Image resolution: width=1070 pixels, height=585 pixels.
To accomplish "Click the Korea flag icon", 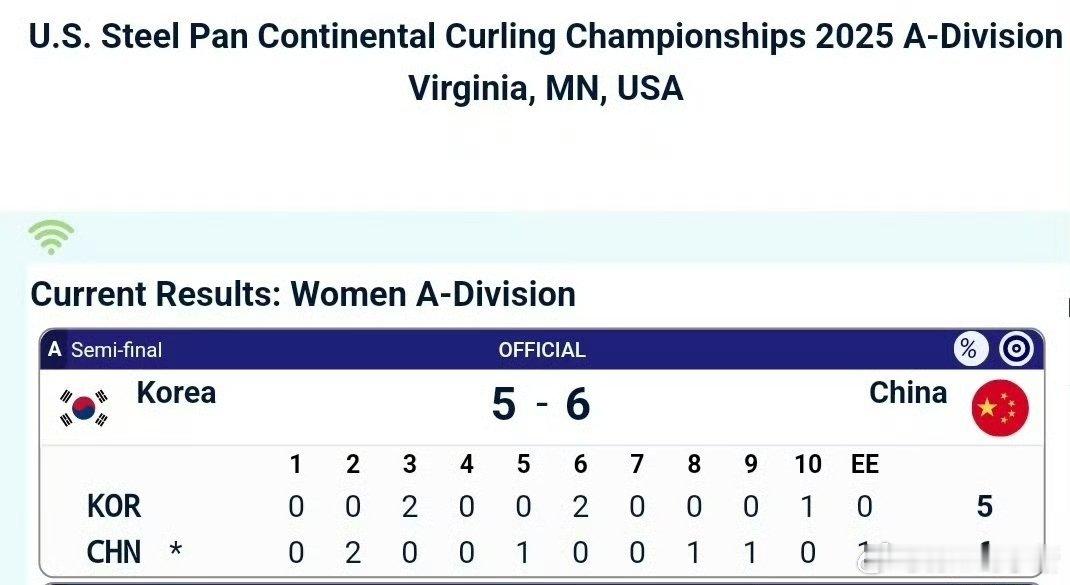I will tap(84, 407).
